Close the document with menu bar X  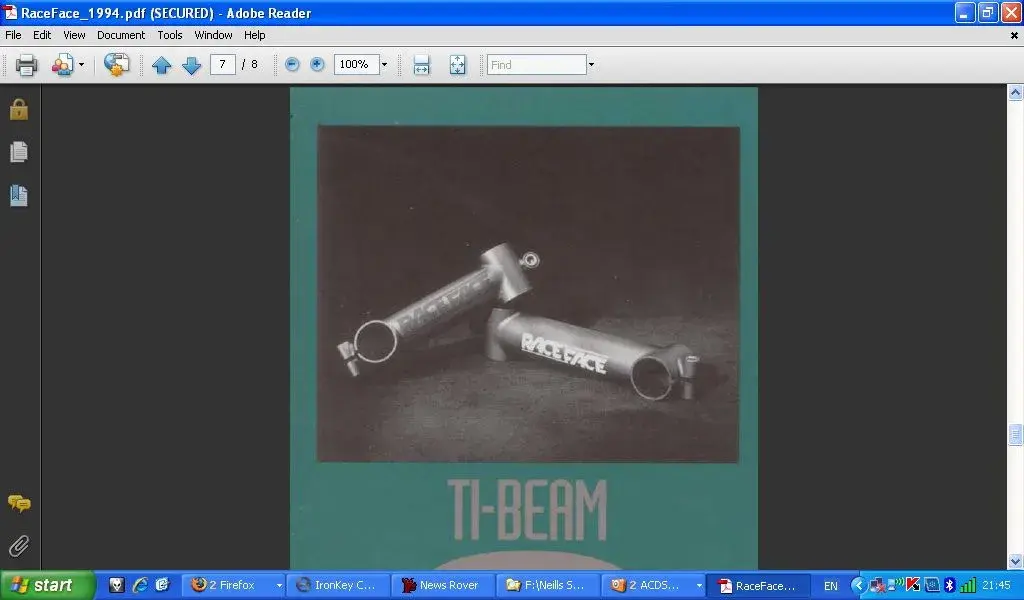point(1014,35)
